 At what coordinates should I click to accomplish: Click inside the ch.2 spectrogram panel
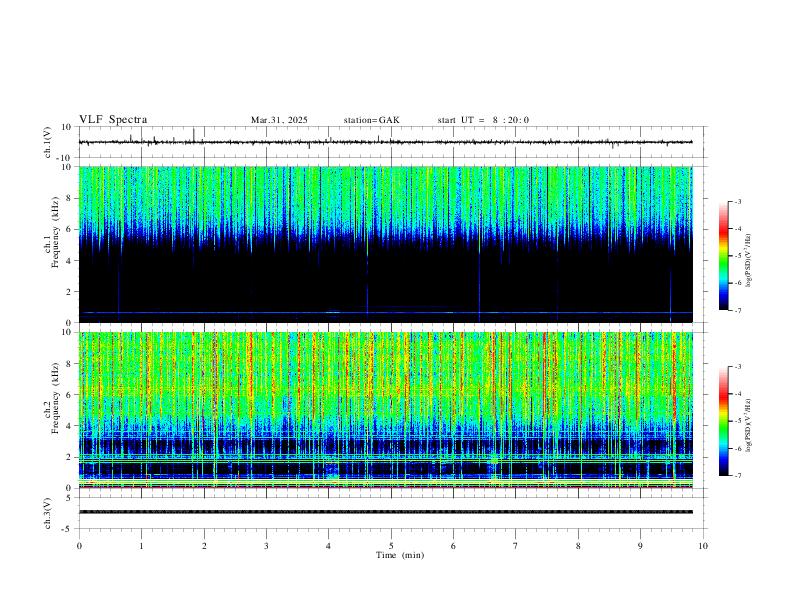[x=386, y=410]
